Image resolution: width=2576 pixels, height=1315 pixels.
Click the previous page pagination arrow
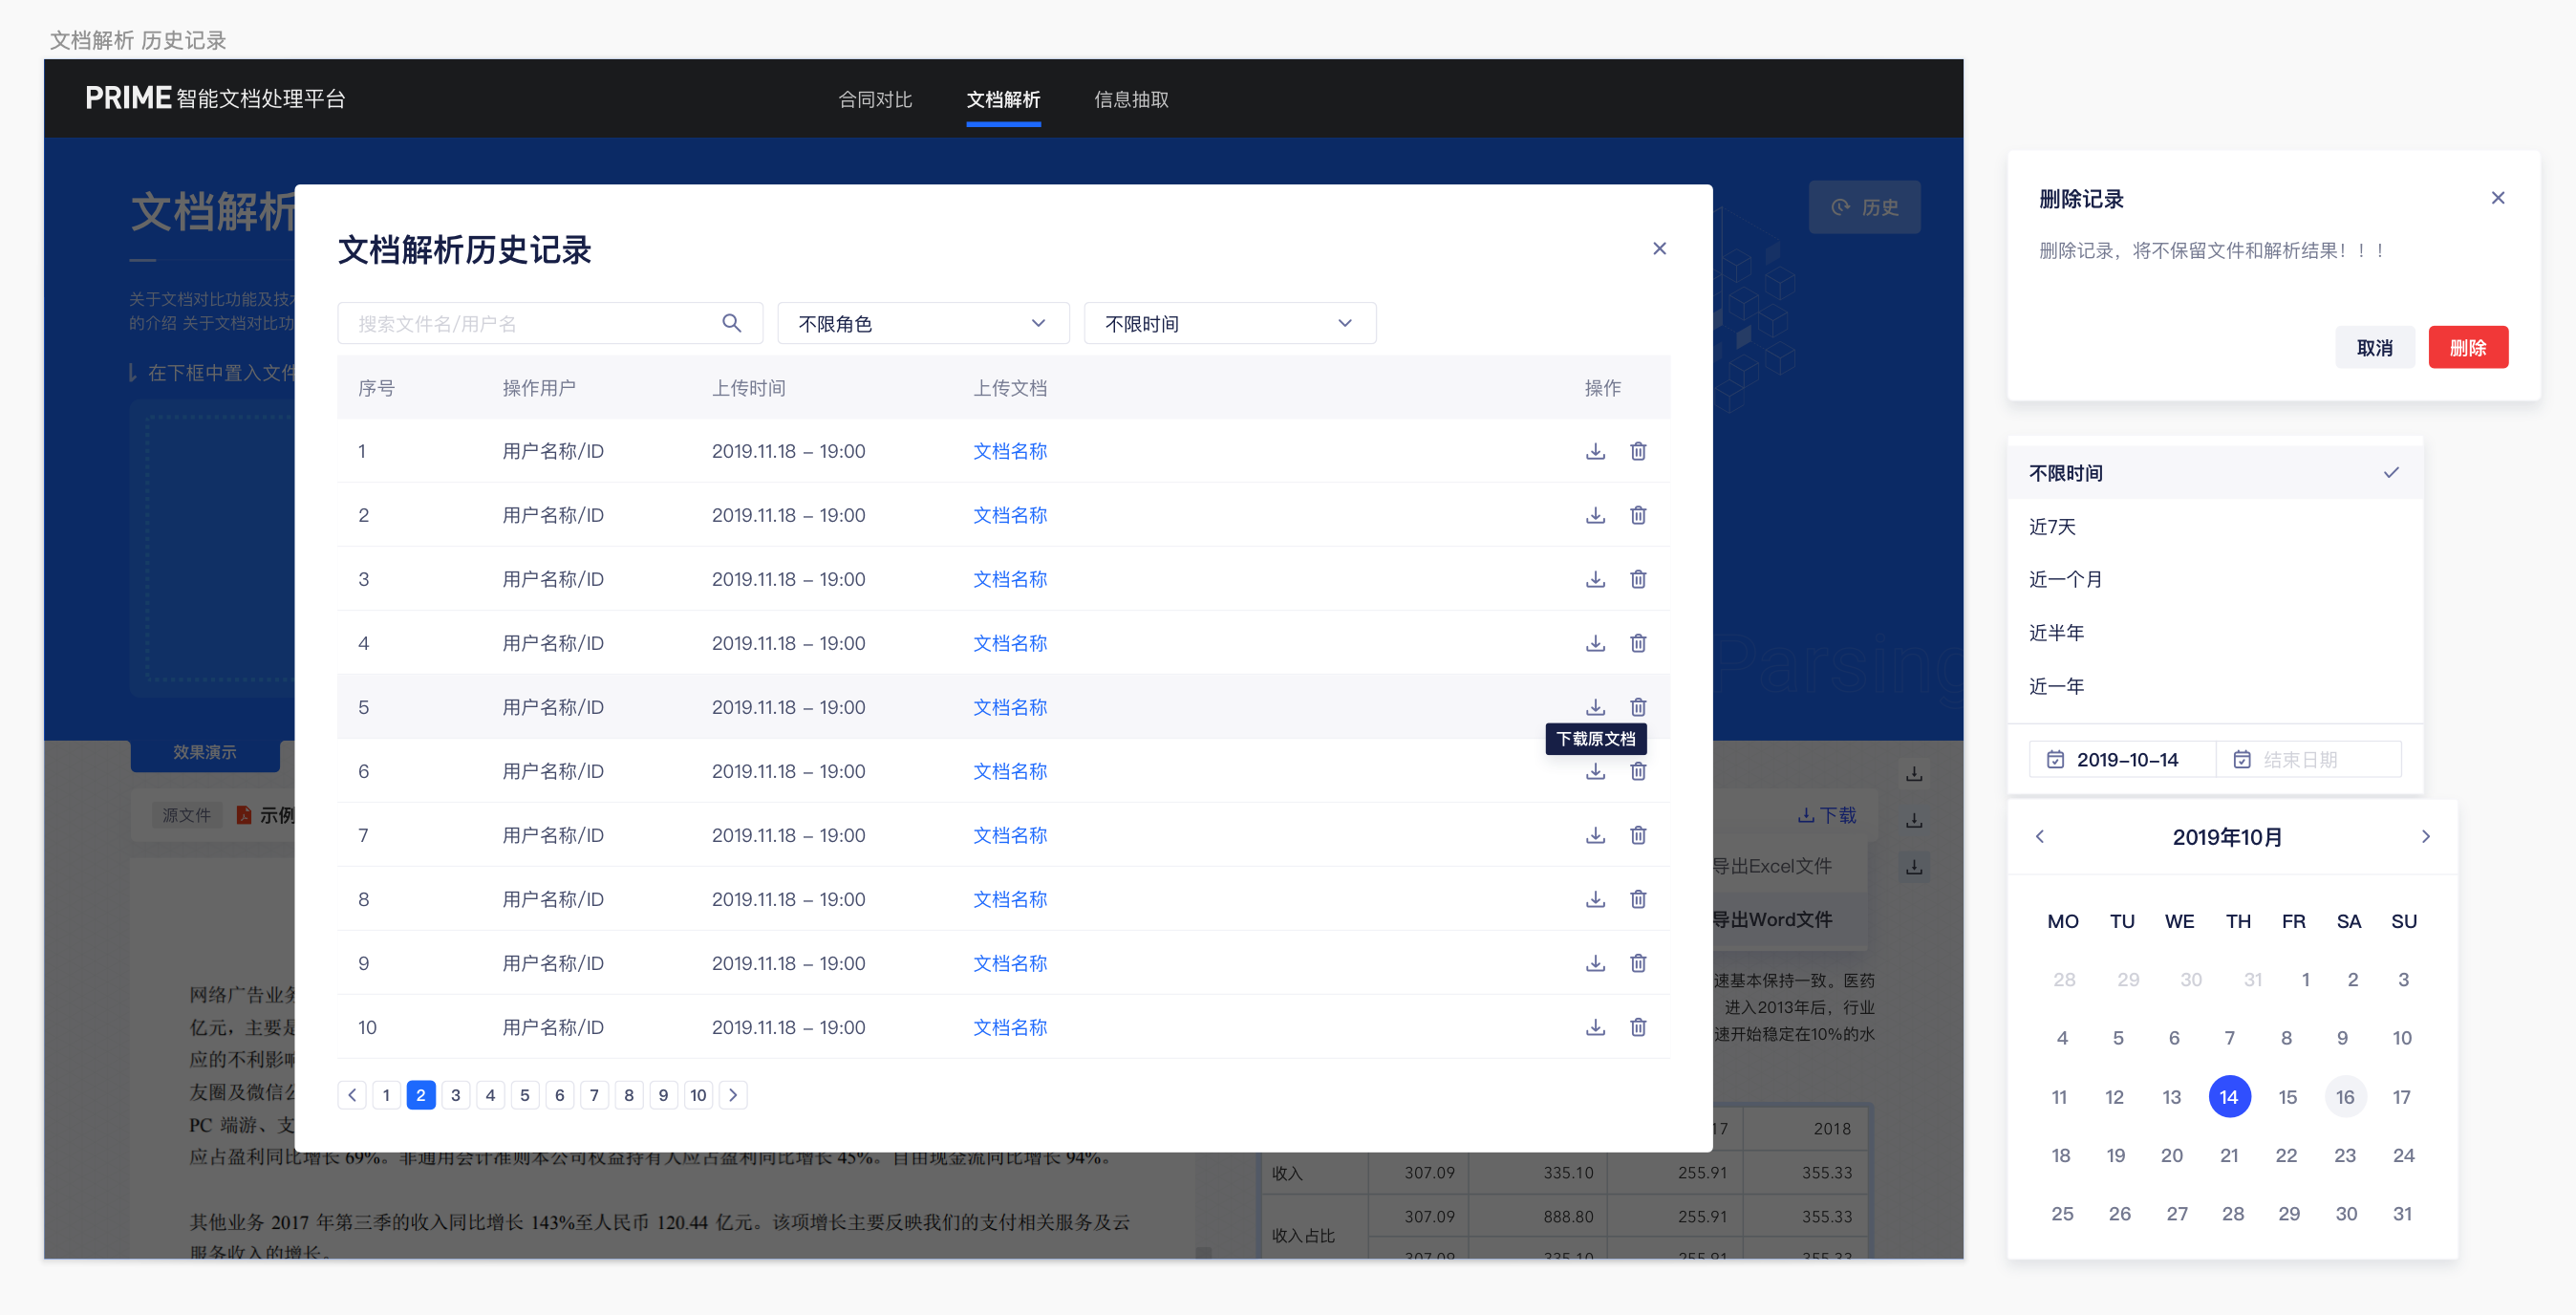tap(352, 1095)
